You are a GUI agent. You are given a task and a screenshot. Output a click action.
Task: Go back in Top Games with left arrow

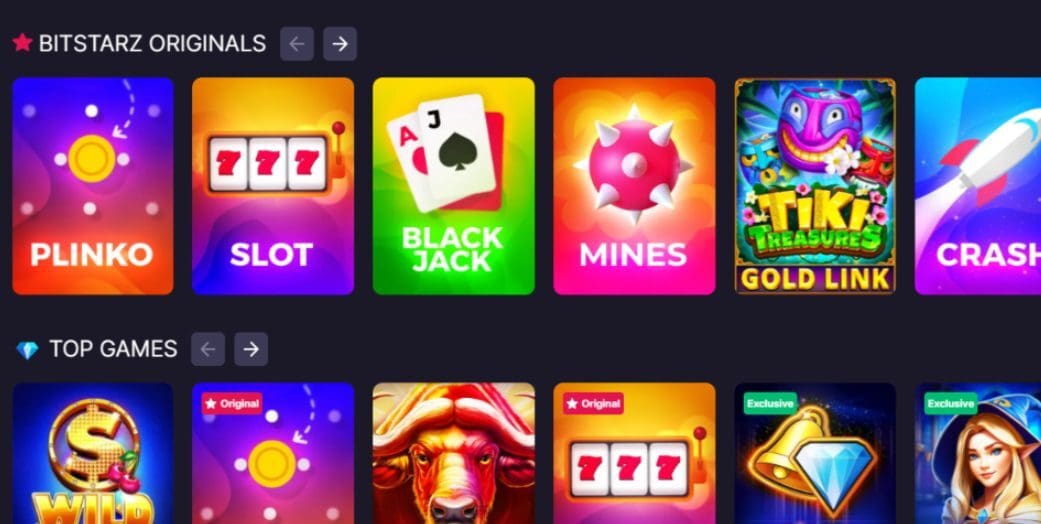pos(208,349)
